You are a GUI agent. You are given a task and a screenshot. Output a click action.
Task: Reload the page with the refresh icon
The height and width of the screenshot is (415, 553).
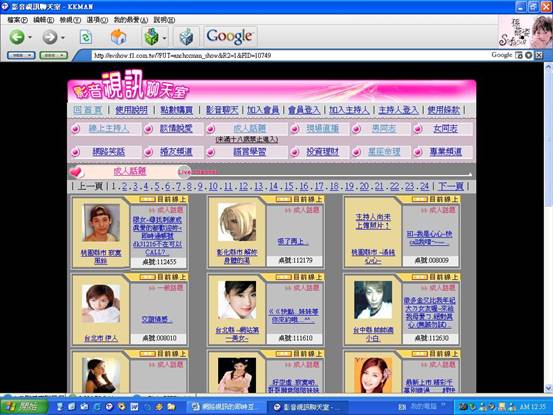(86, 37)
